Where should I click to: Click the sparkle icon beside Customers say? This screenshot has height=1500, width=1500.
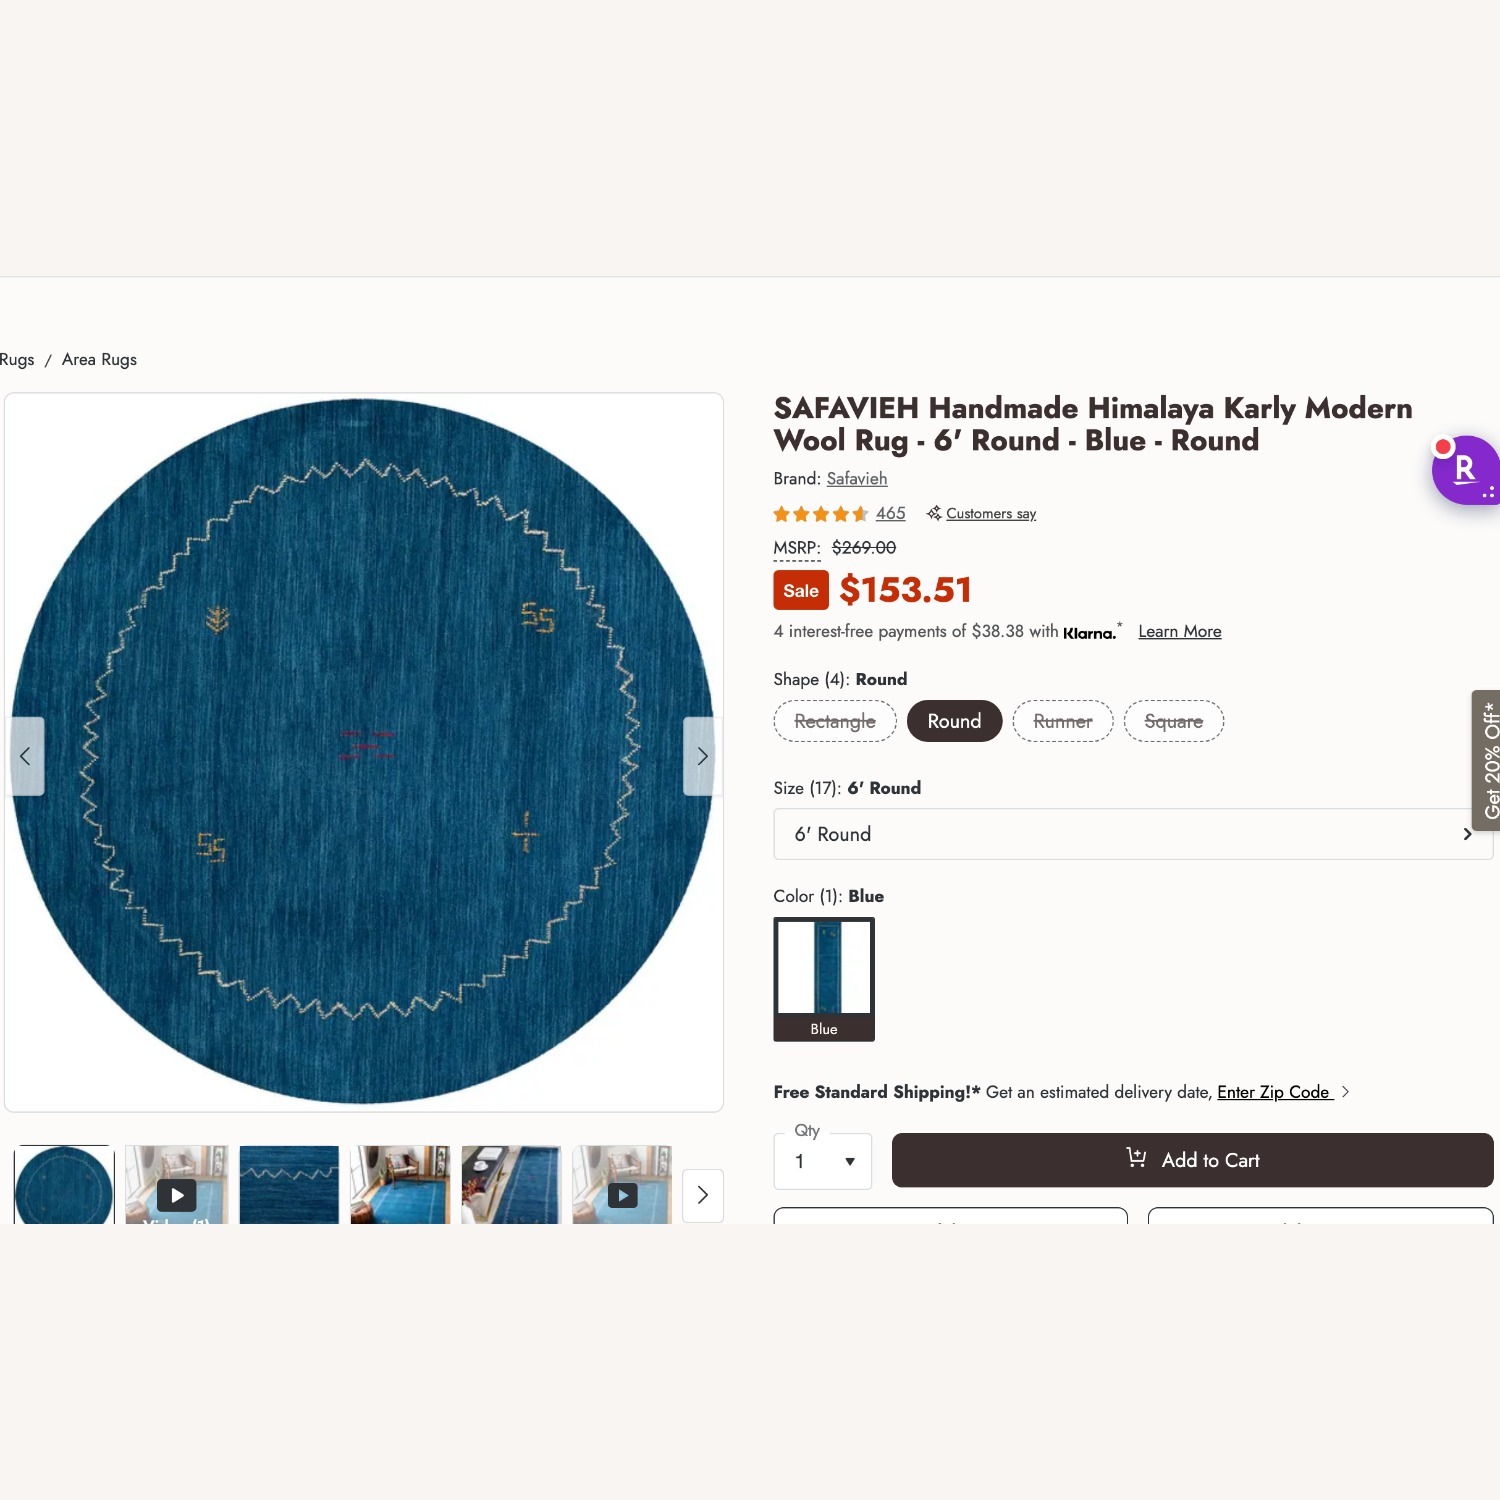pos(933,513)
